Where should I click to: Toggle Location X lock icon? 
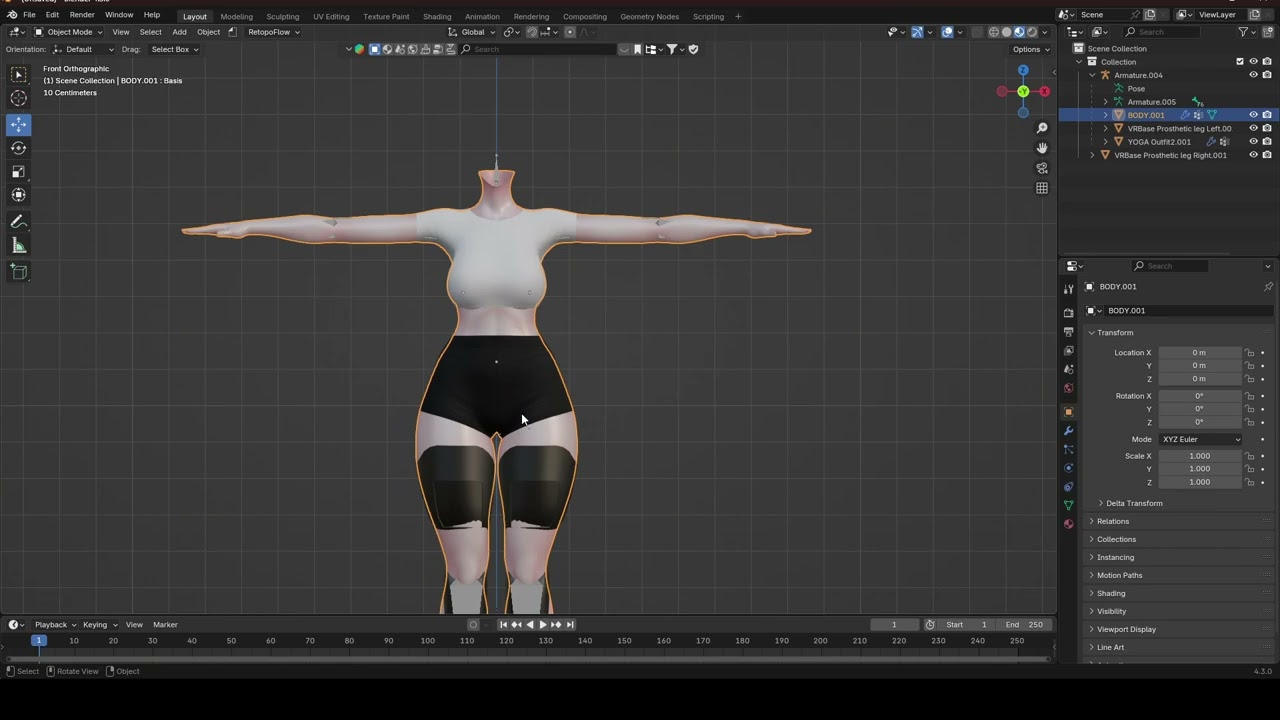1249,353
